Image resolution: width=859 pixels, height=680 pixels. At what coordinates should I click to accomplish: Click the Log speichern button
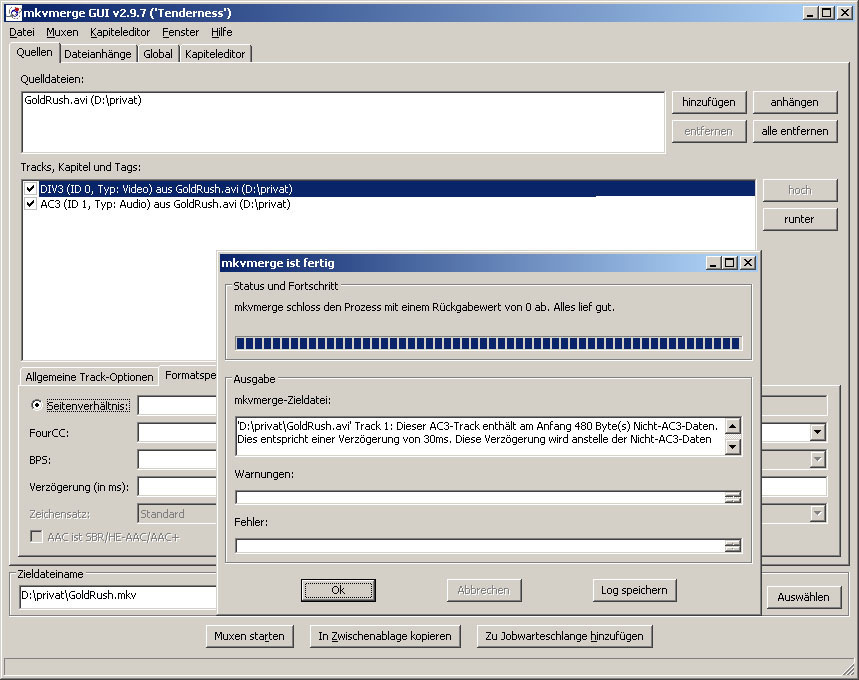(x=634, y=590)
